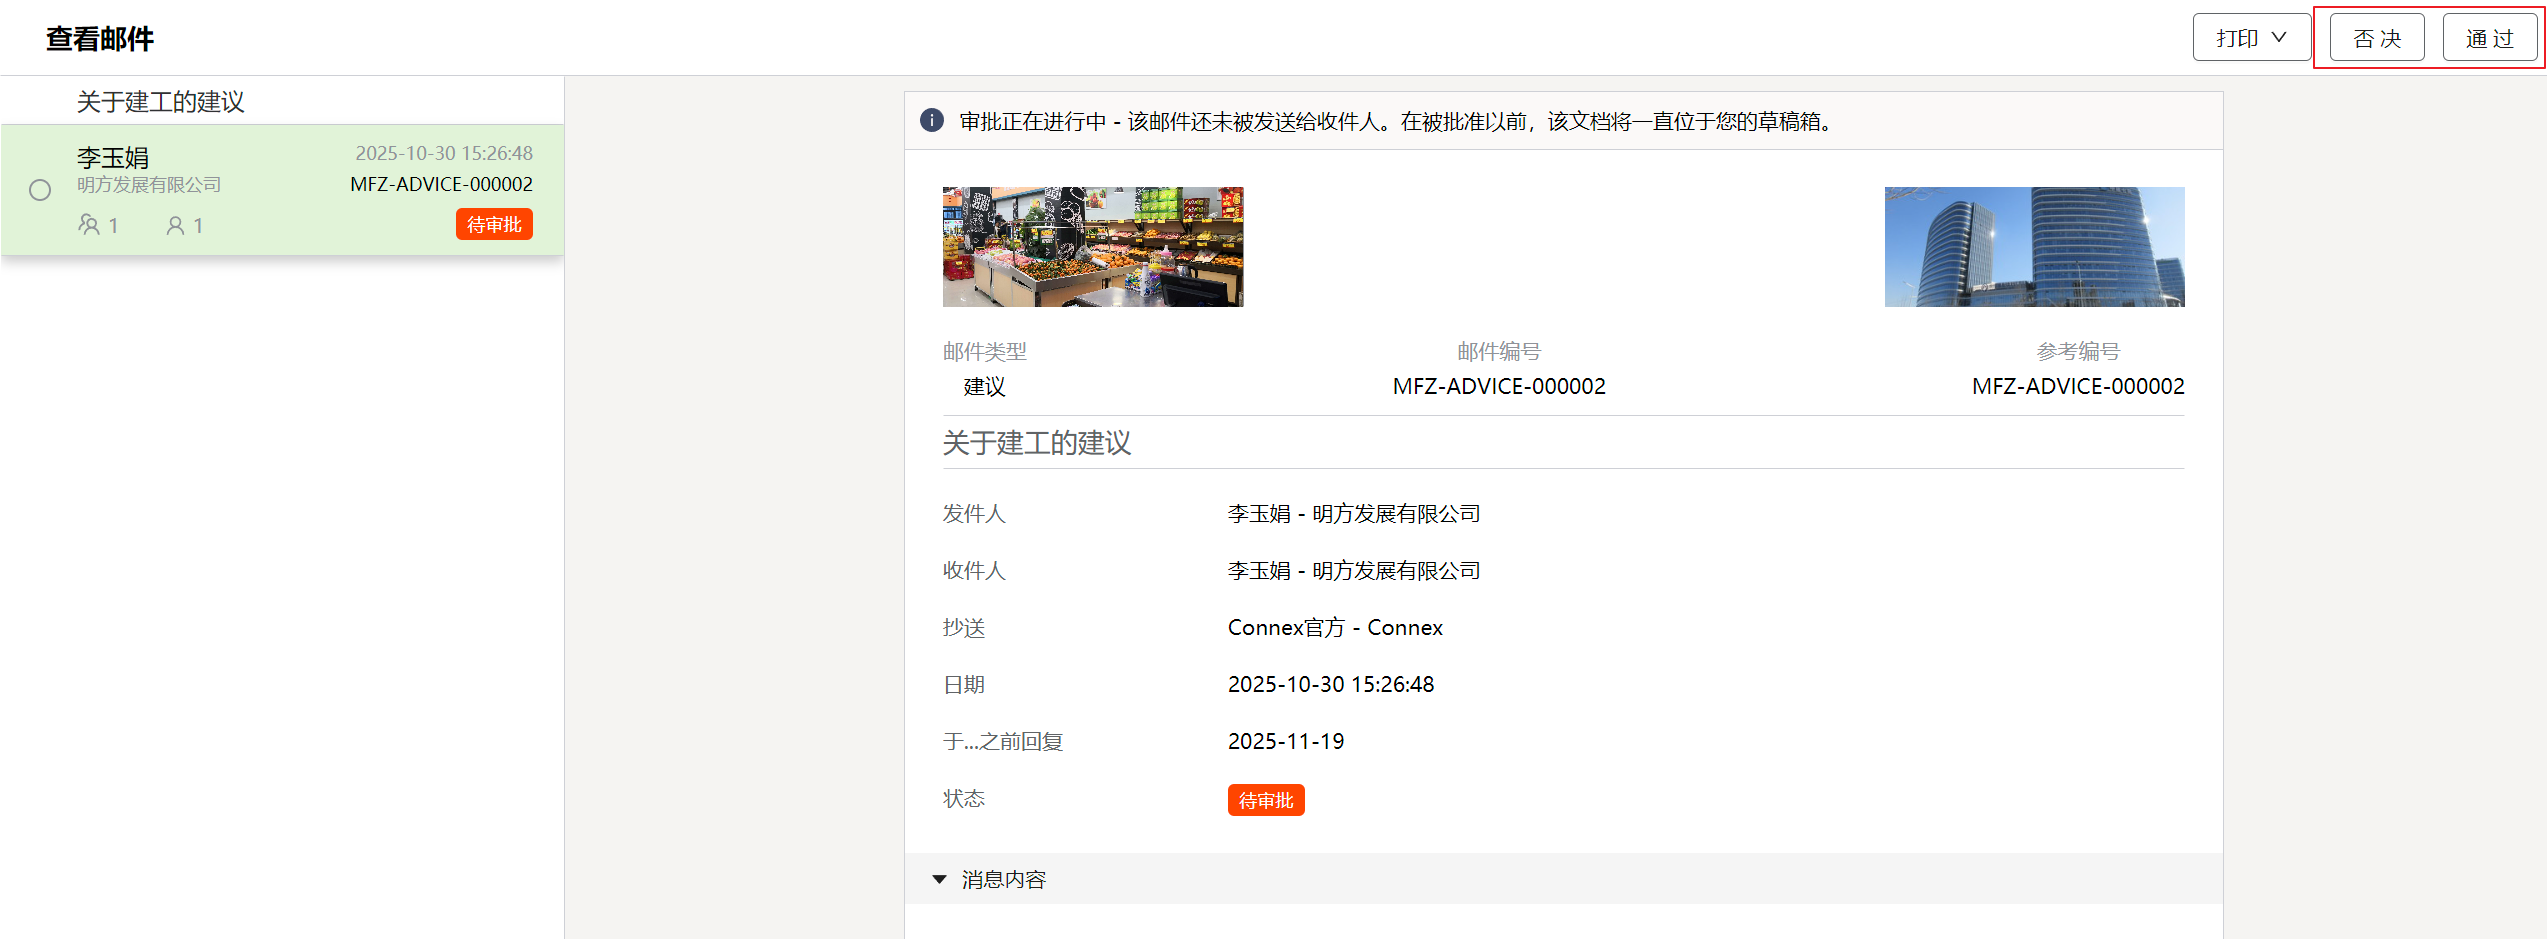Open the 打印 dropdown
Screen dimensions: 2547x939
[2250, 38]
